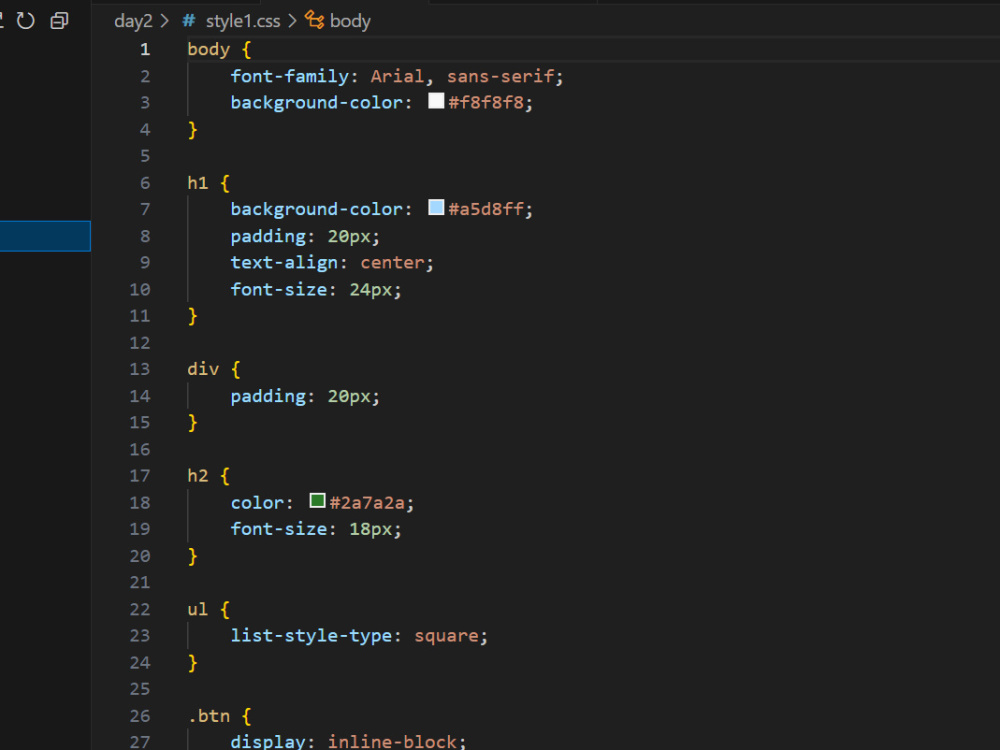The height and width of the screenshot is (750, 1000).
Task: Click the div selector on line 13
Action: (x=203, y=369)
